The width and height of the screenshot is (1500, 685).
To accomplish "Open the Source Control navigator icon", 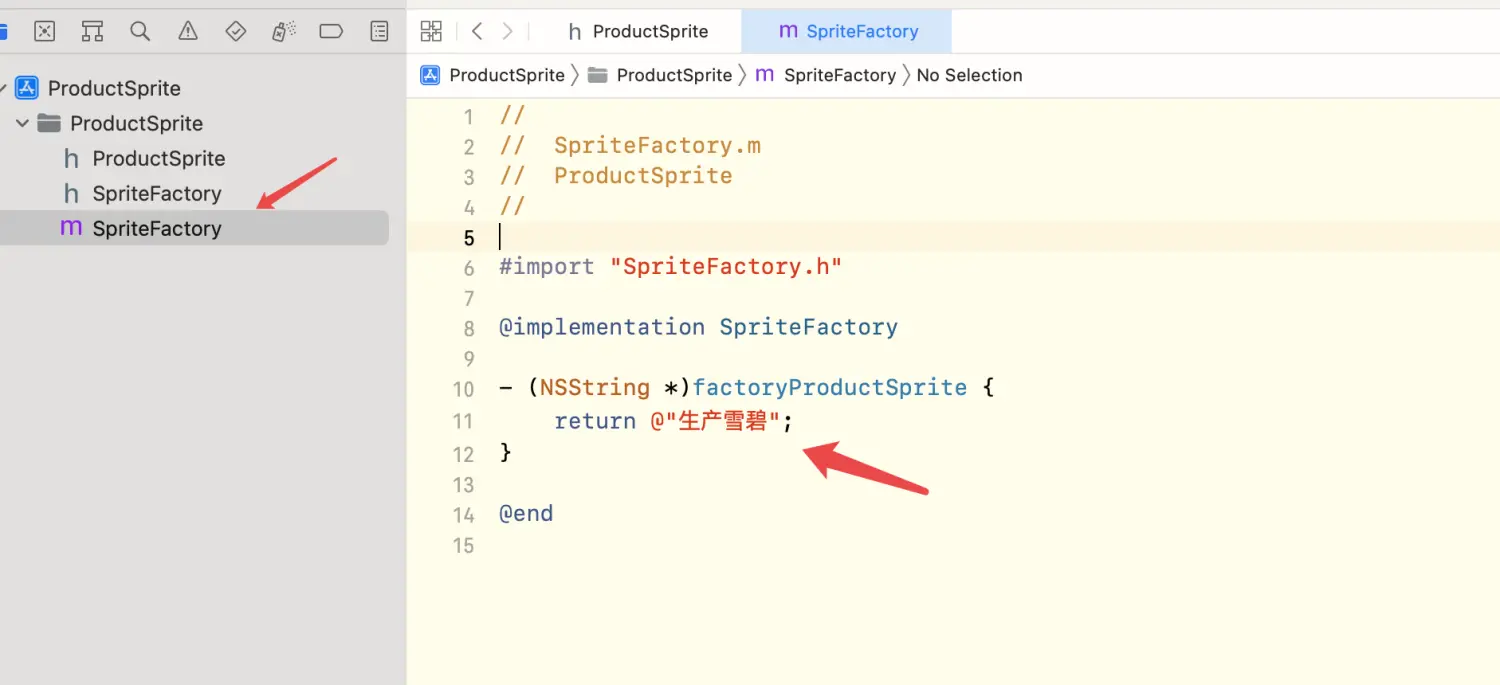I will (x=44, y=32).
